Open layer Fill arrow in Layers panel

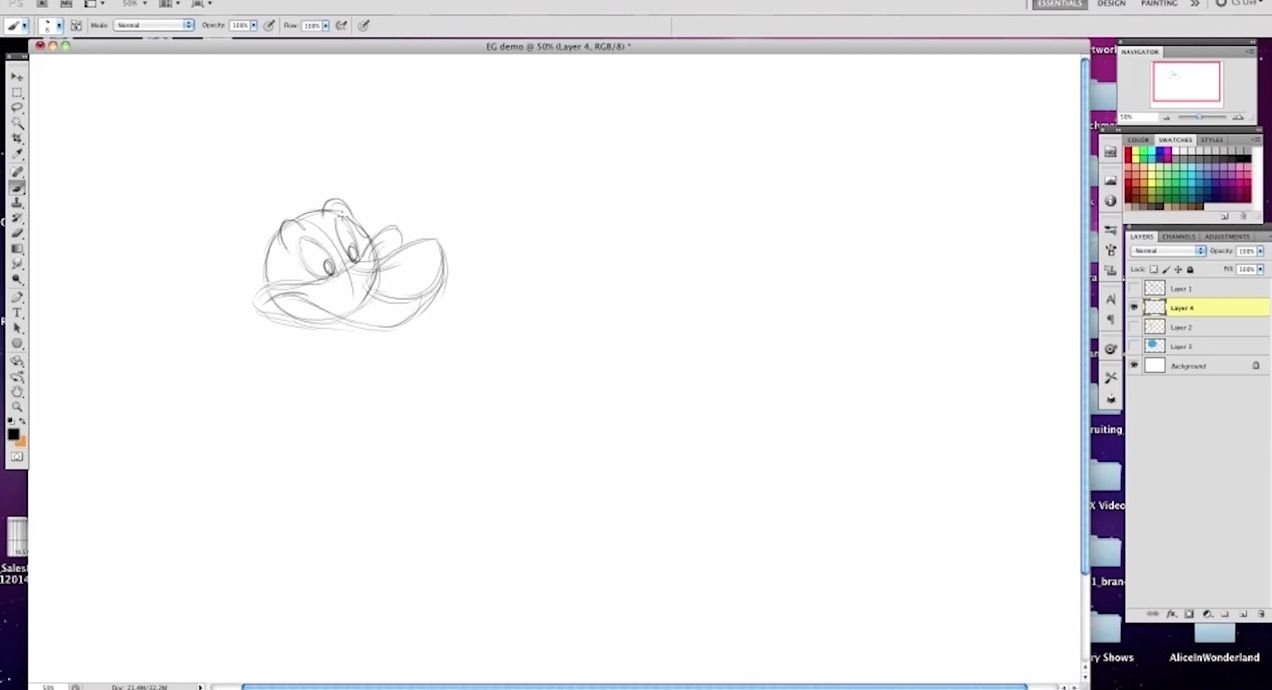pos(1261,269)
